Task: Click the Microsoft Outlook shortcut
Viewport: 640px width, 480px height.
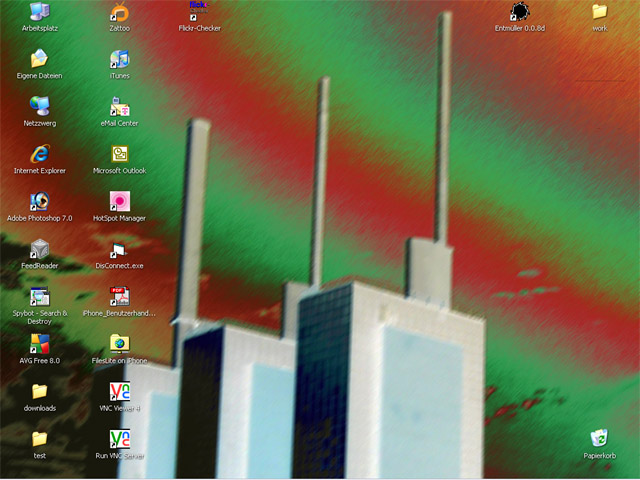Action: (119, 154)
